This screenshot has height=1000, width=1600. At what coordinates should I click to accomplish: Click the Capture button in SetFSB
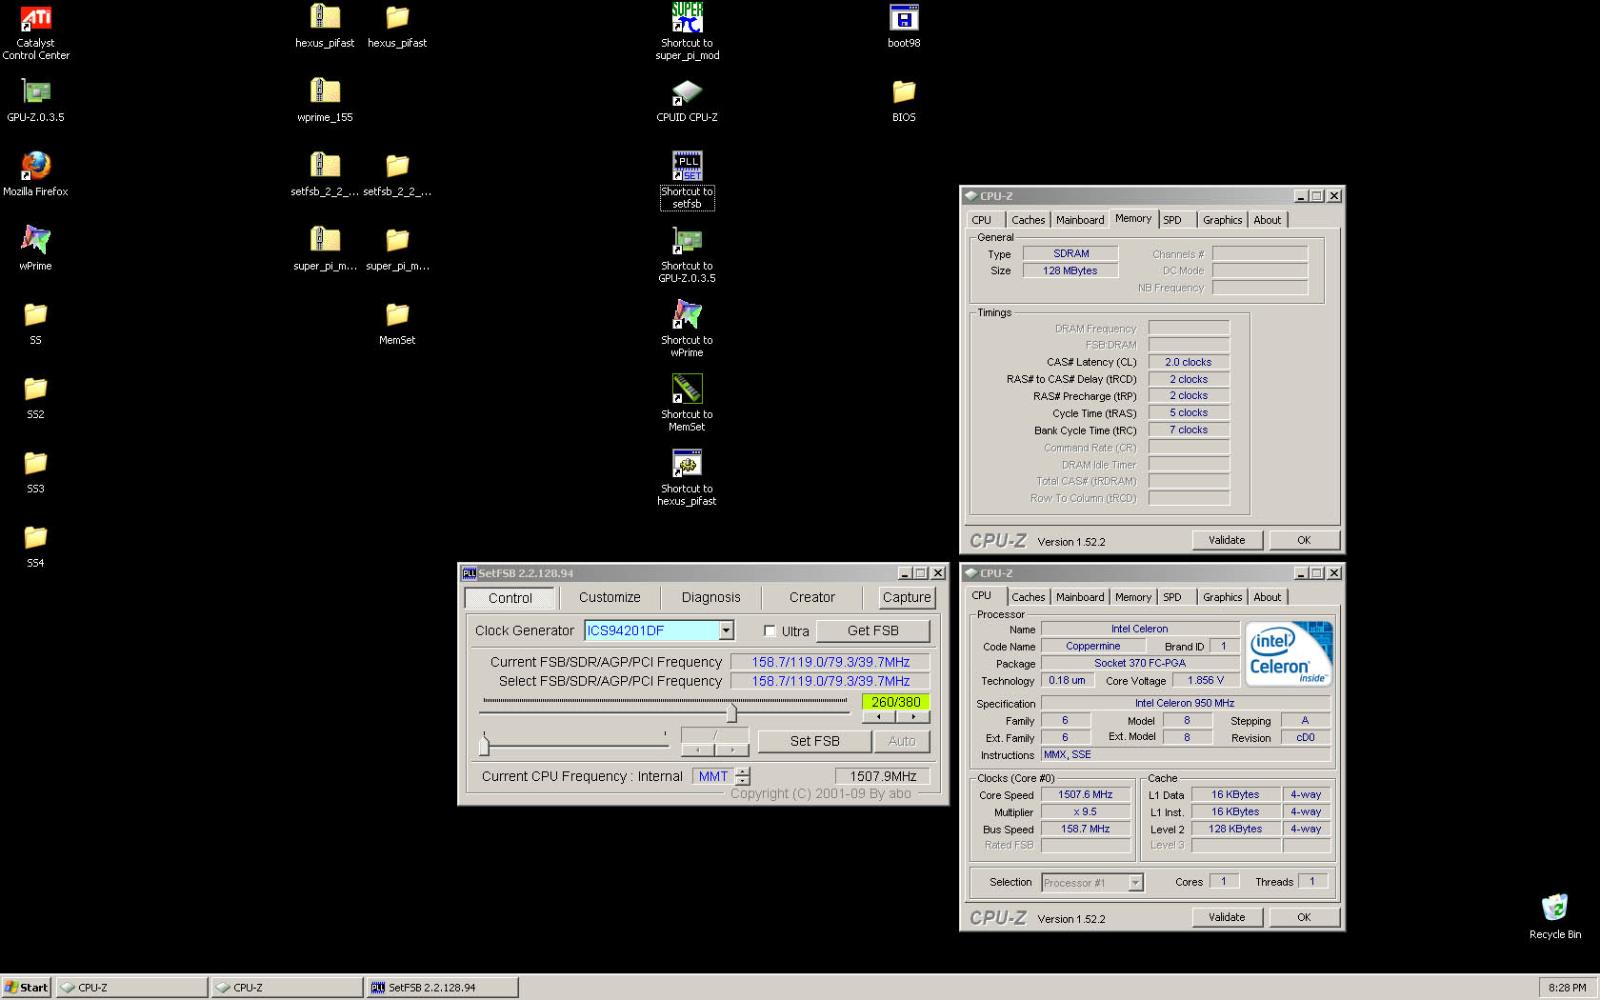[x=907, y=597]
